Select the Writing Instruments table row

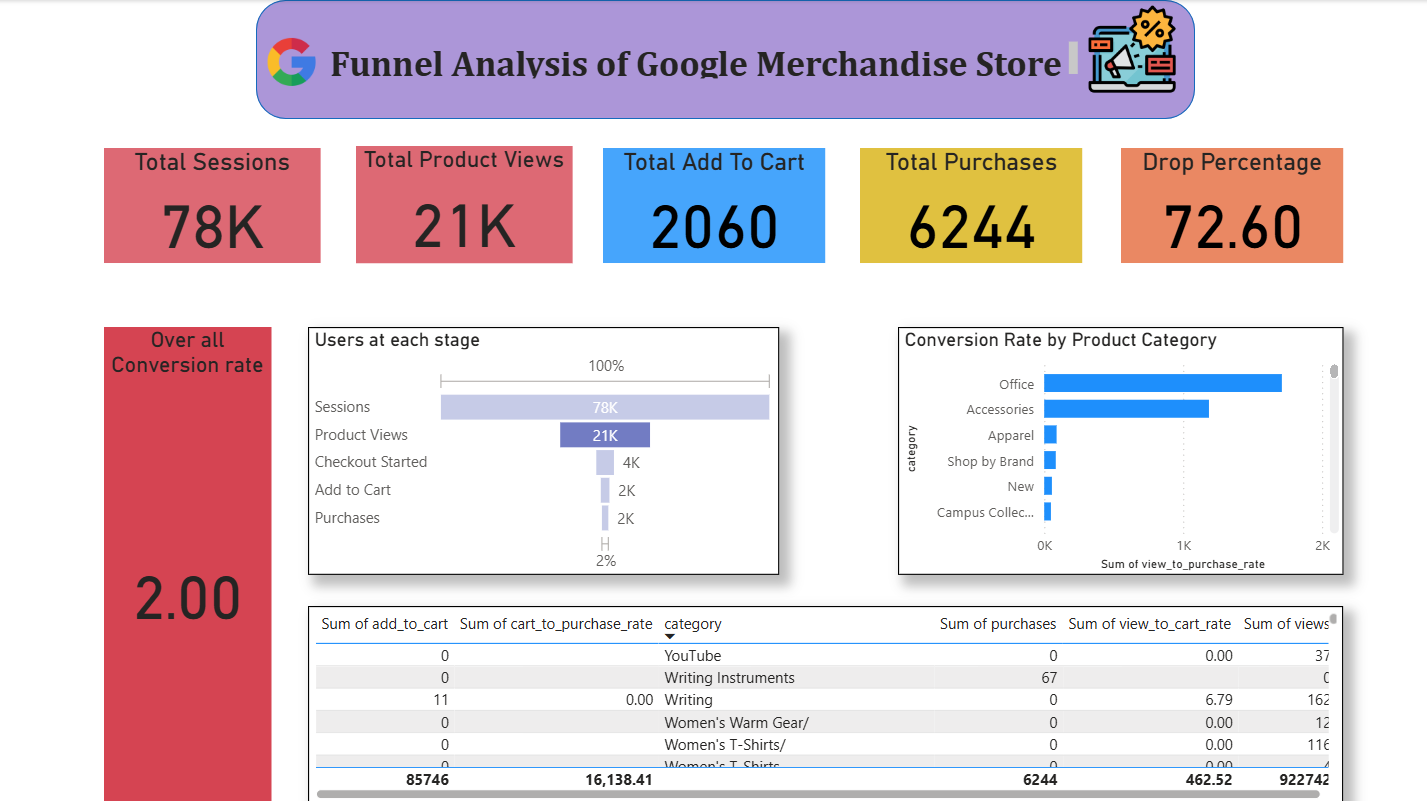[823, 678]
